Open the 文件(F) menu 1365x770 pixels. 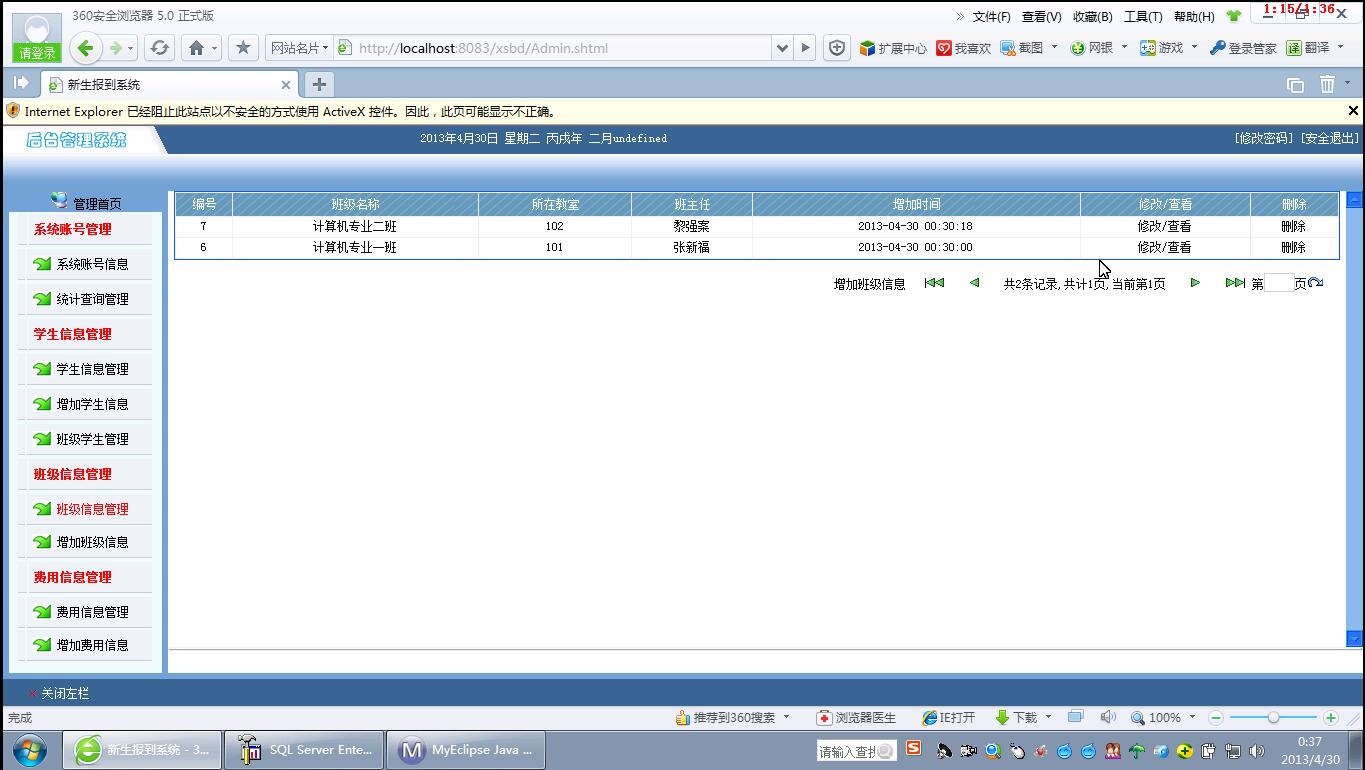pyautogui.click(x=991, y=17)
